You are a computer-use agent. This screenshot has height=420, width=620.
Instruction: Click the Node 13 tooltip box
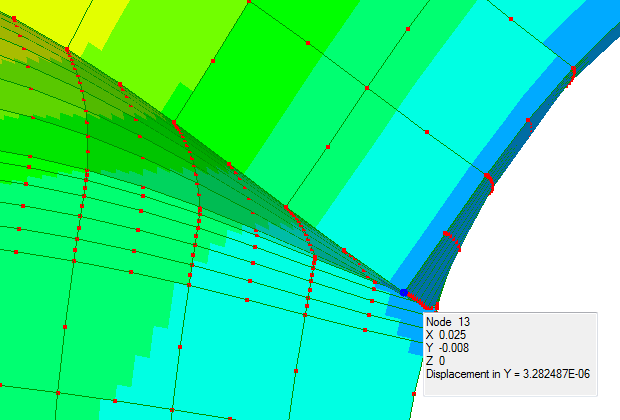click(x=510, y=353)
